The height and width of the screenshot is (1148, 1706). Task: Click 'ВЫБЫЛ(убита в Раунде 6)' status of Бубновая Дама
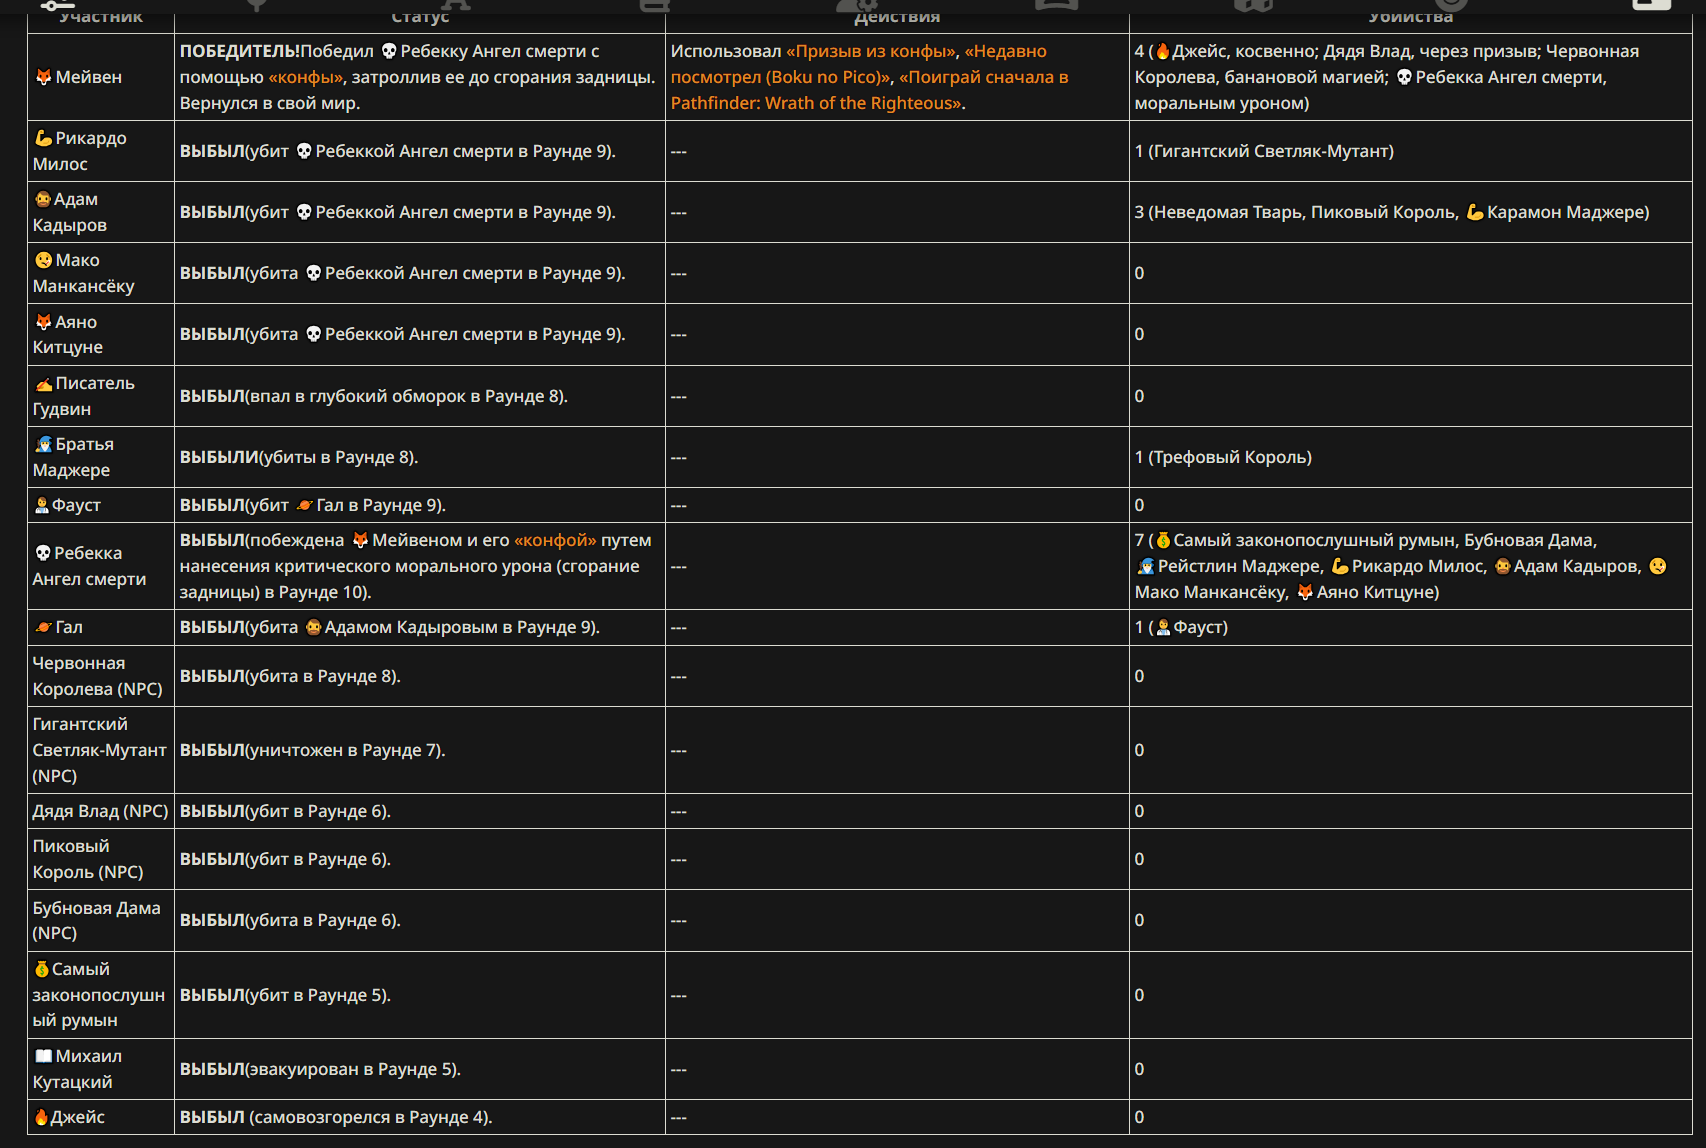(420, 920)
